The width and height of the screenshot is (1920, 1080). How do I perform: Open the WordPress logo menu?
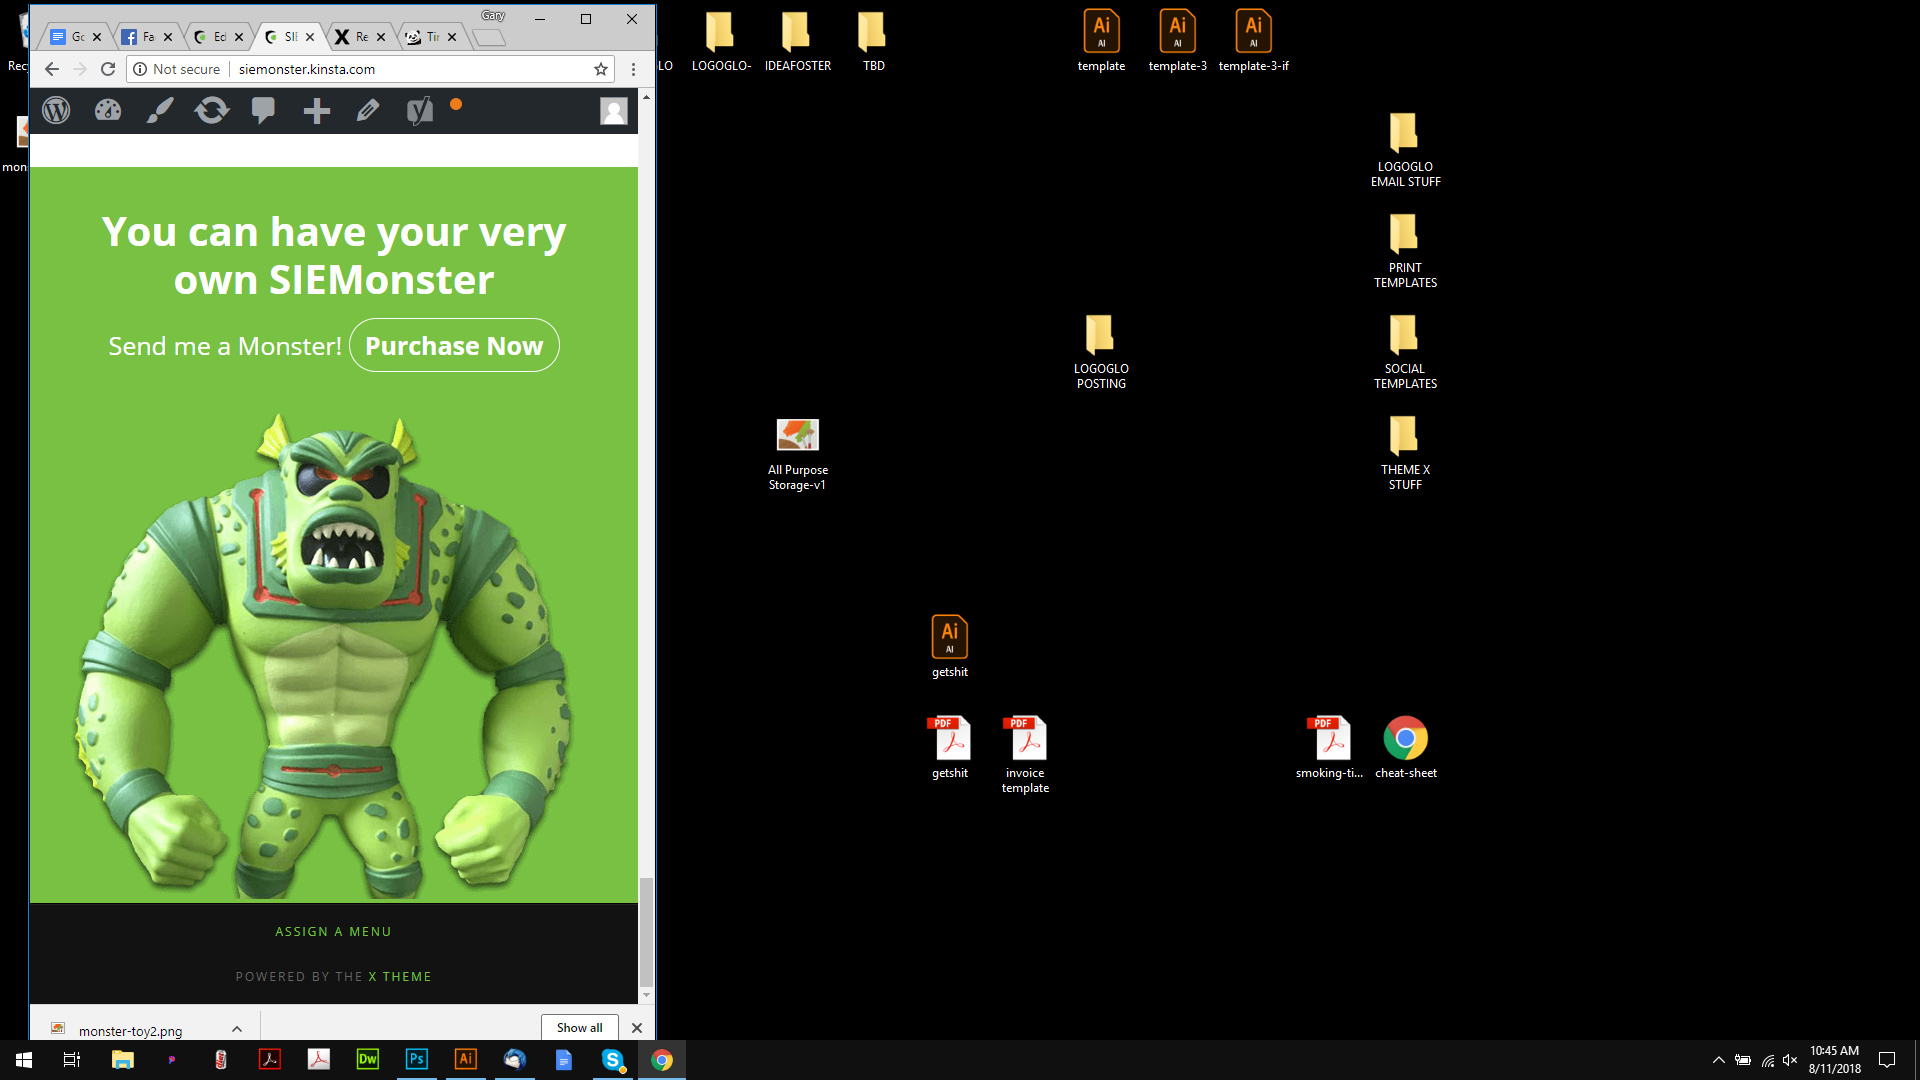(x=56, y=110)
